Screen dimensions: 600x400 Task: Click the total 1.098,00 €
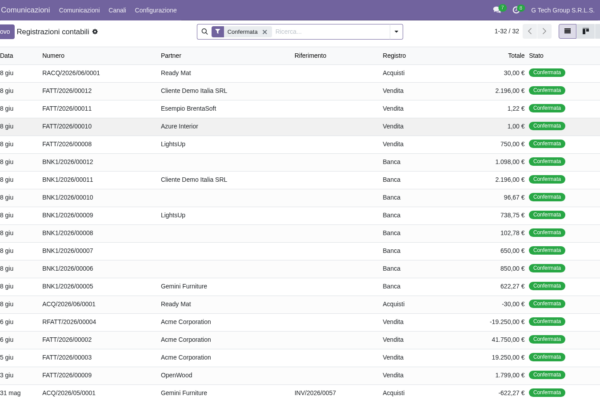510,162
